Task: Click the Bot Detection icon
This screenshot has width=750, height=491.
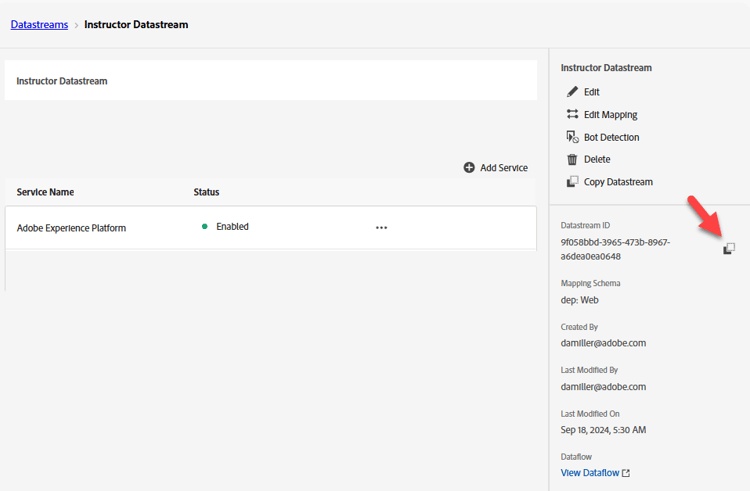Action: tap(573, 137)
